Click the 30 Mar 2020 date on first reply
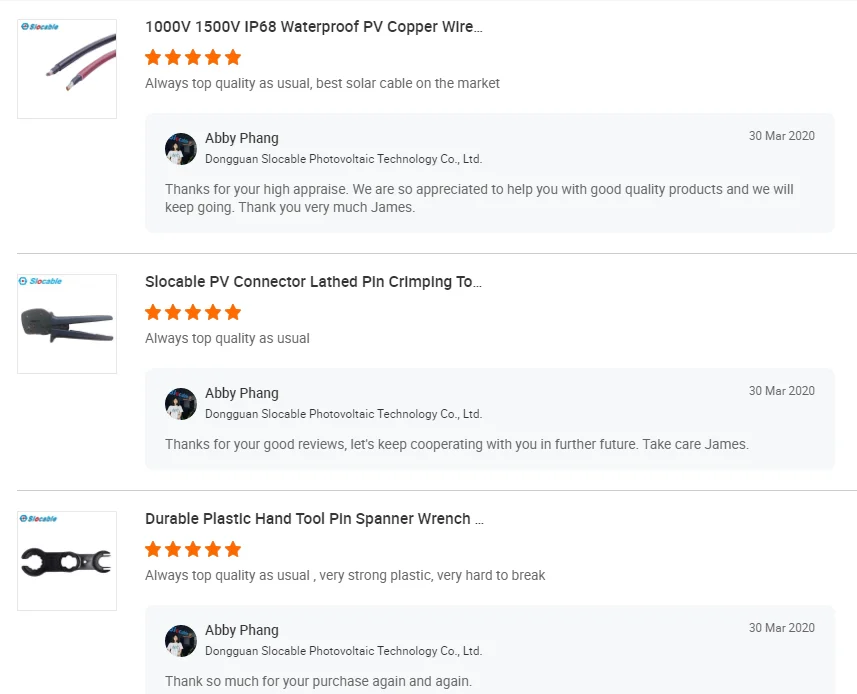This screenshot has height=694, width=857. tap(782, 135)
